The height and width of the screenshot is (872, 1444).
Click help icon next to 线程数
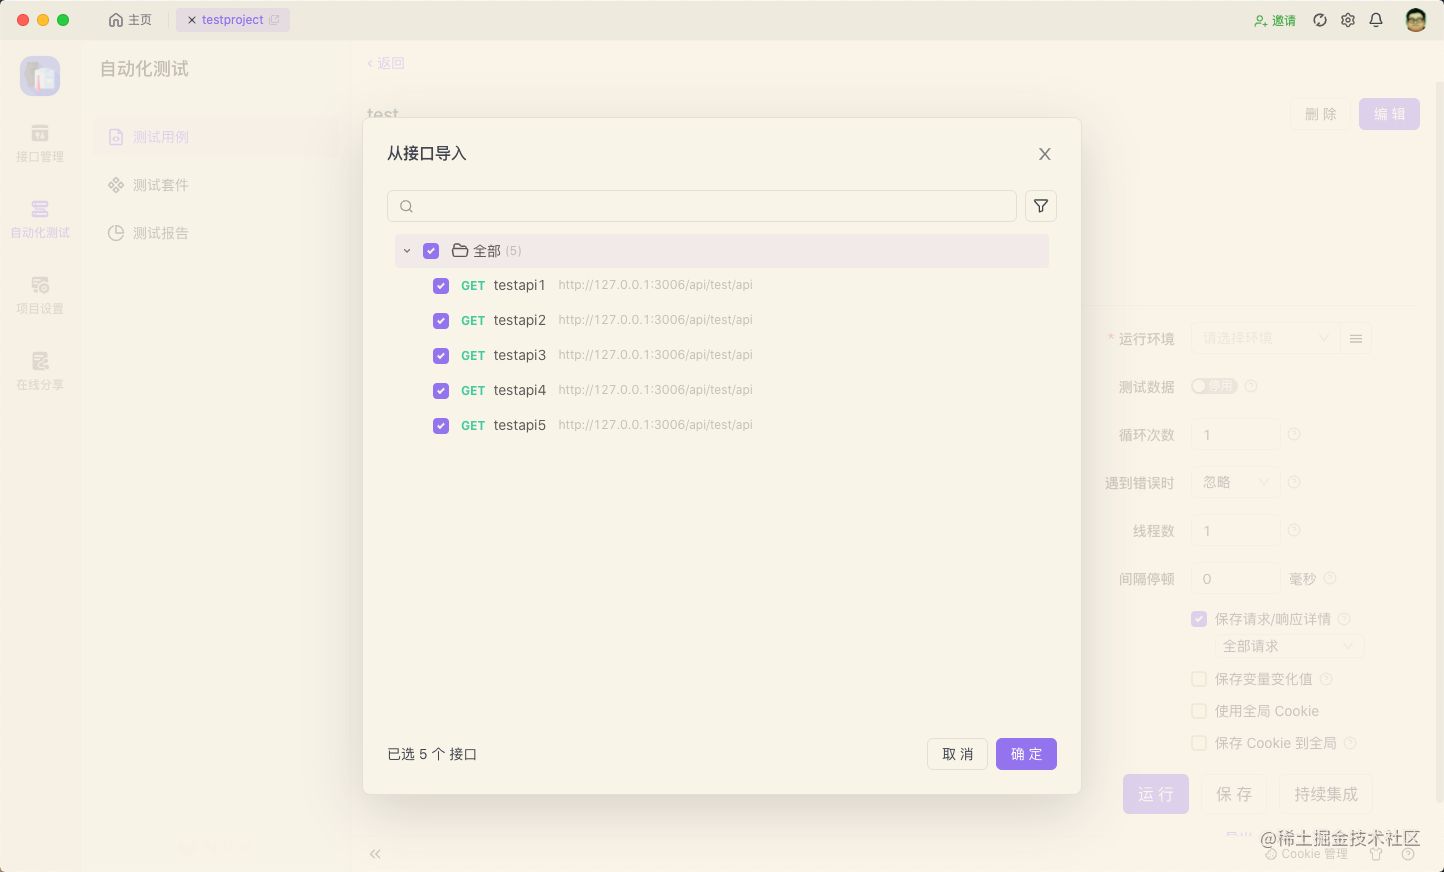[1294, 530]
